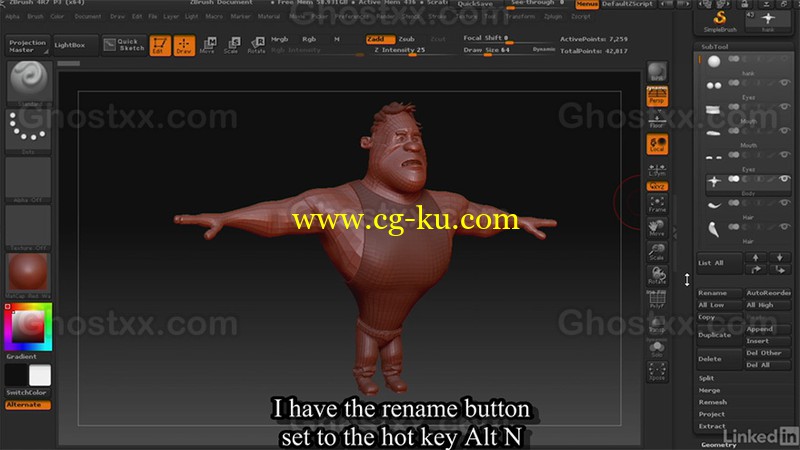Open the Zplugin menu
This screenshot has width=800, height=450.
(x=553, y=16)
